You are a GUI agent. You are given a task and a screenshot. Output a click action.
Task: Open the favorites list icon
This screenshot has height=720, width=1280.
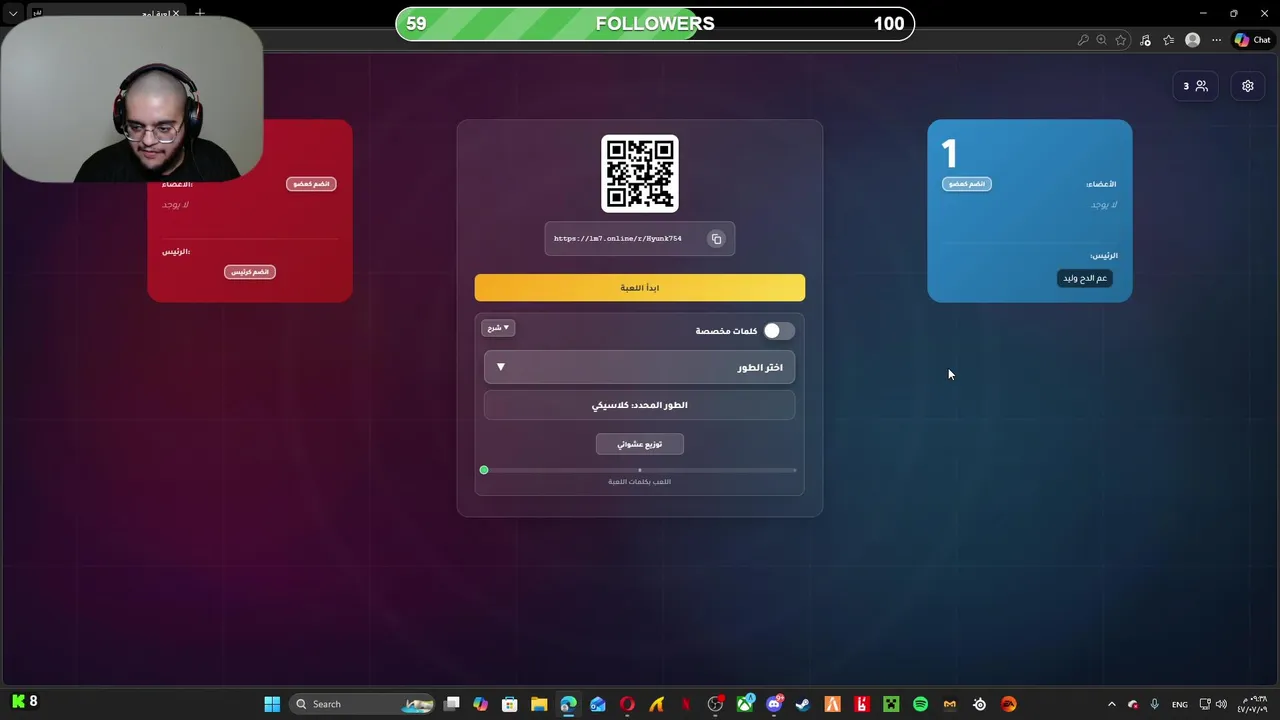(1168, 40)
